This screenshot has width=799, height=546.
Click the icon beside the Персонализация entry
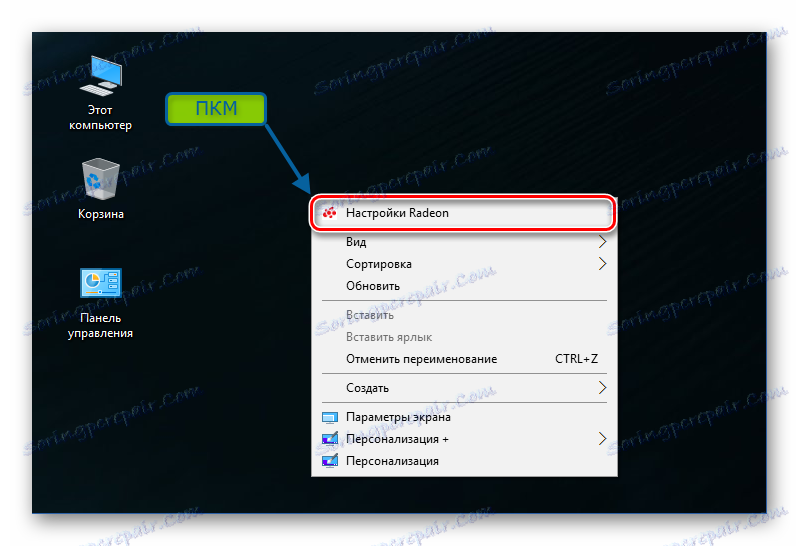(x=330, y=461)
